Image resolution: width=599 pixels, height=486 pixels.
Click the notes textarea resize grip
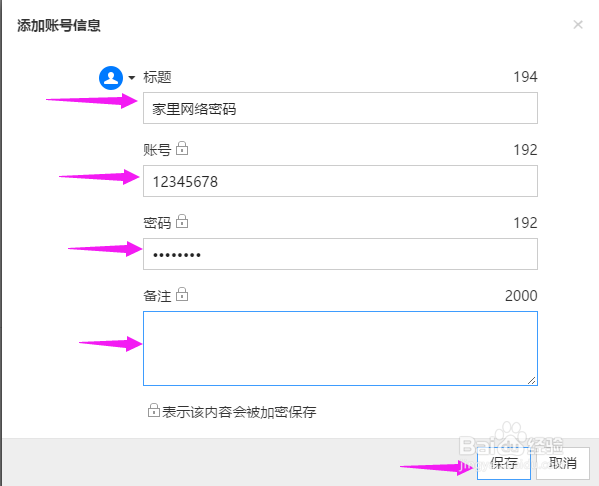click(531, 380)
